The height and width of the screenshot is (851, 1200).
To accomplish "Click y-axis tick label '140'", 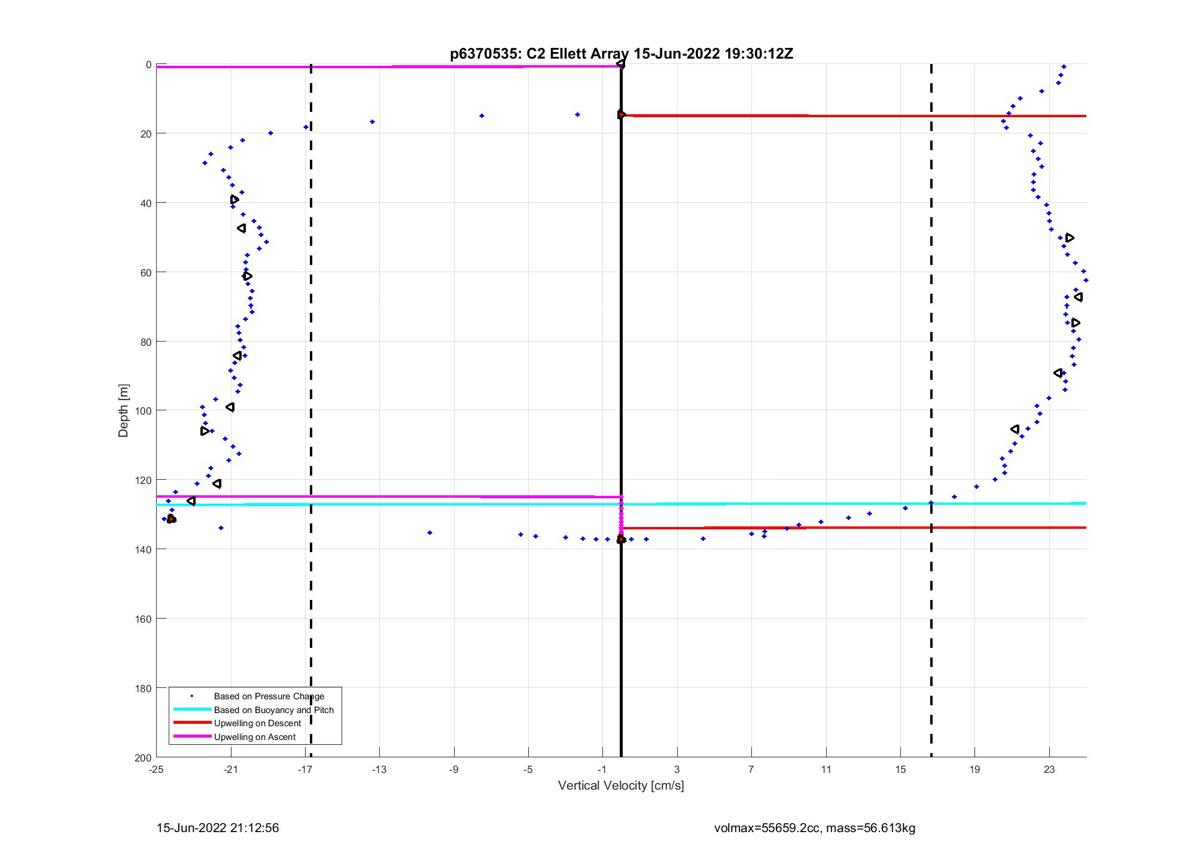I will point(143,549).
